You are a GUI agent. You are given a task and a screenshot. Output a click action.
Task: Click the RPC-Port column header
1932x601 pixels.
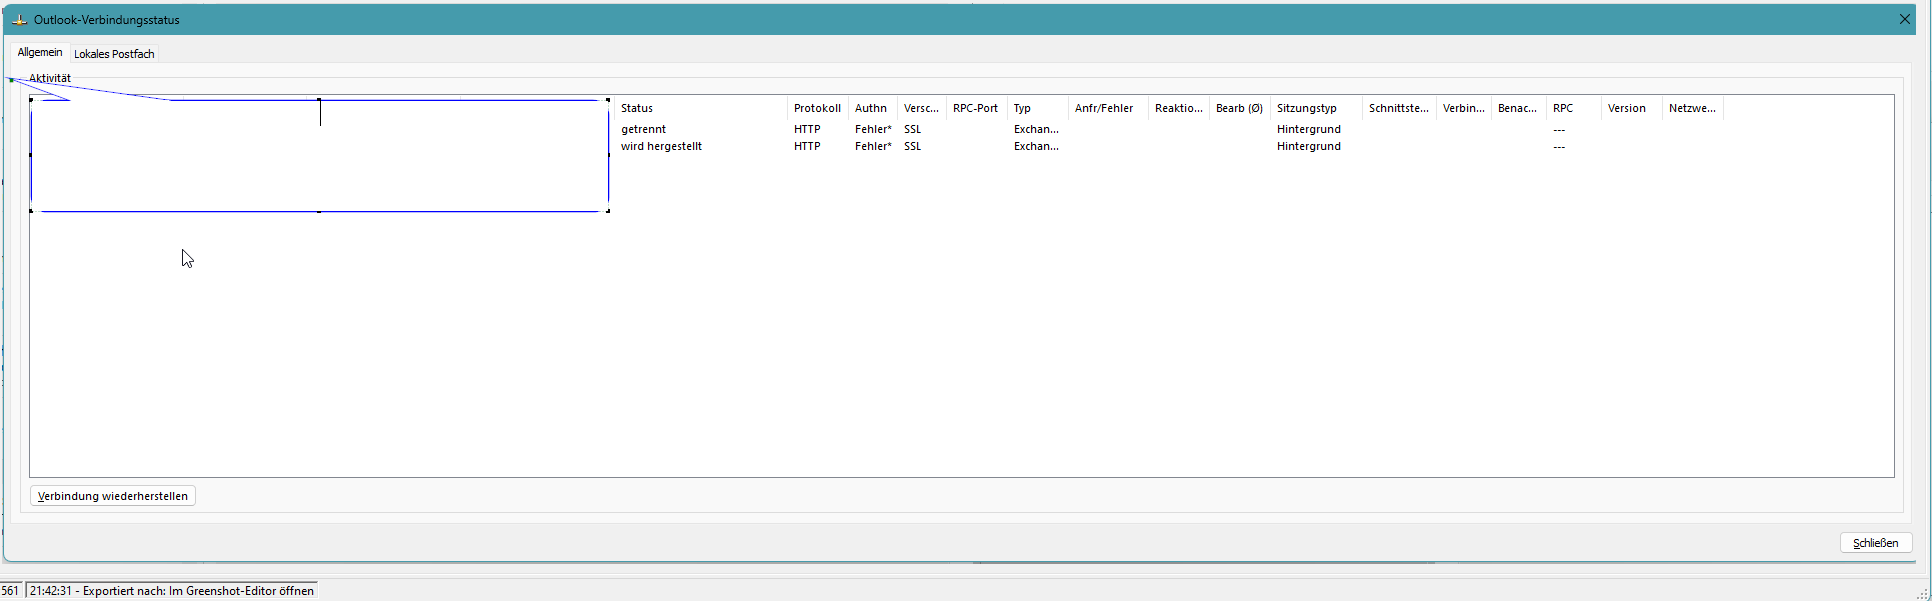pos(976,108)
